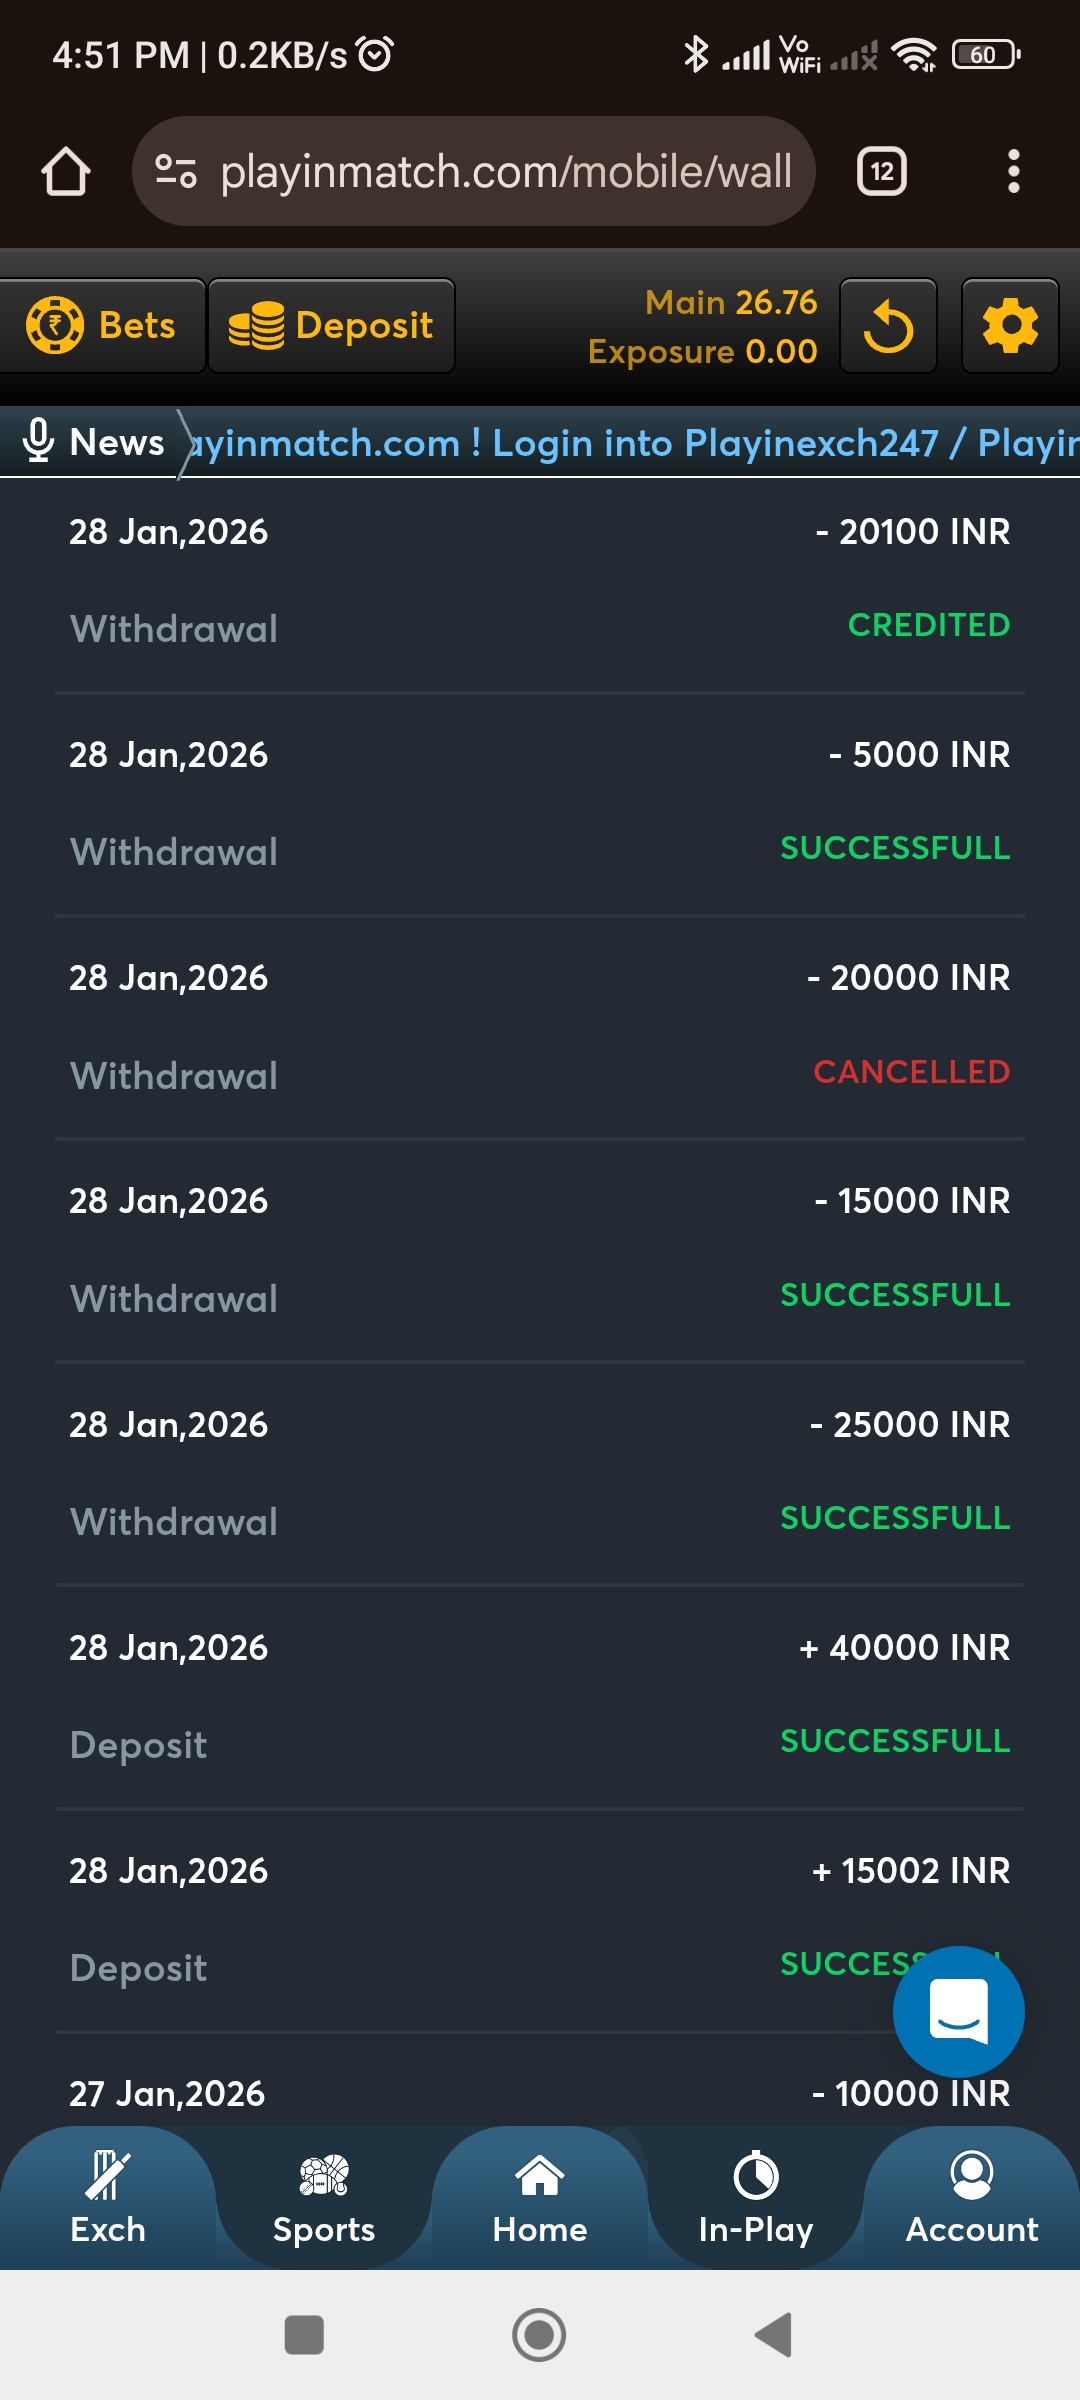Viewport: 1080px width, 2400px height.
Task: Click the scrolling news ticker text
Action: pyautogui.click(x=630, y=442)
